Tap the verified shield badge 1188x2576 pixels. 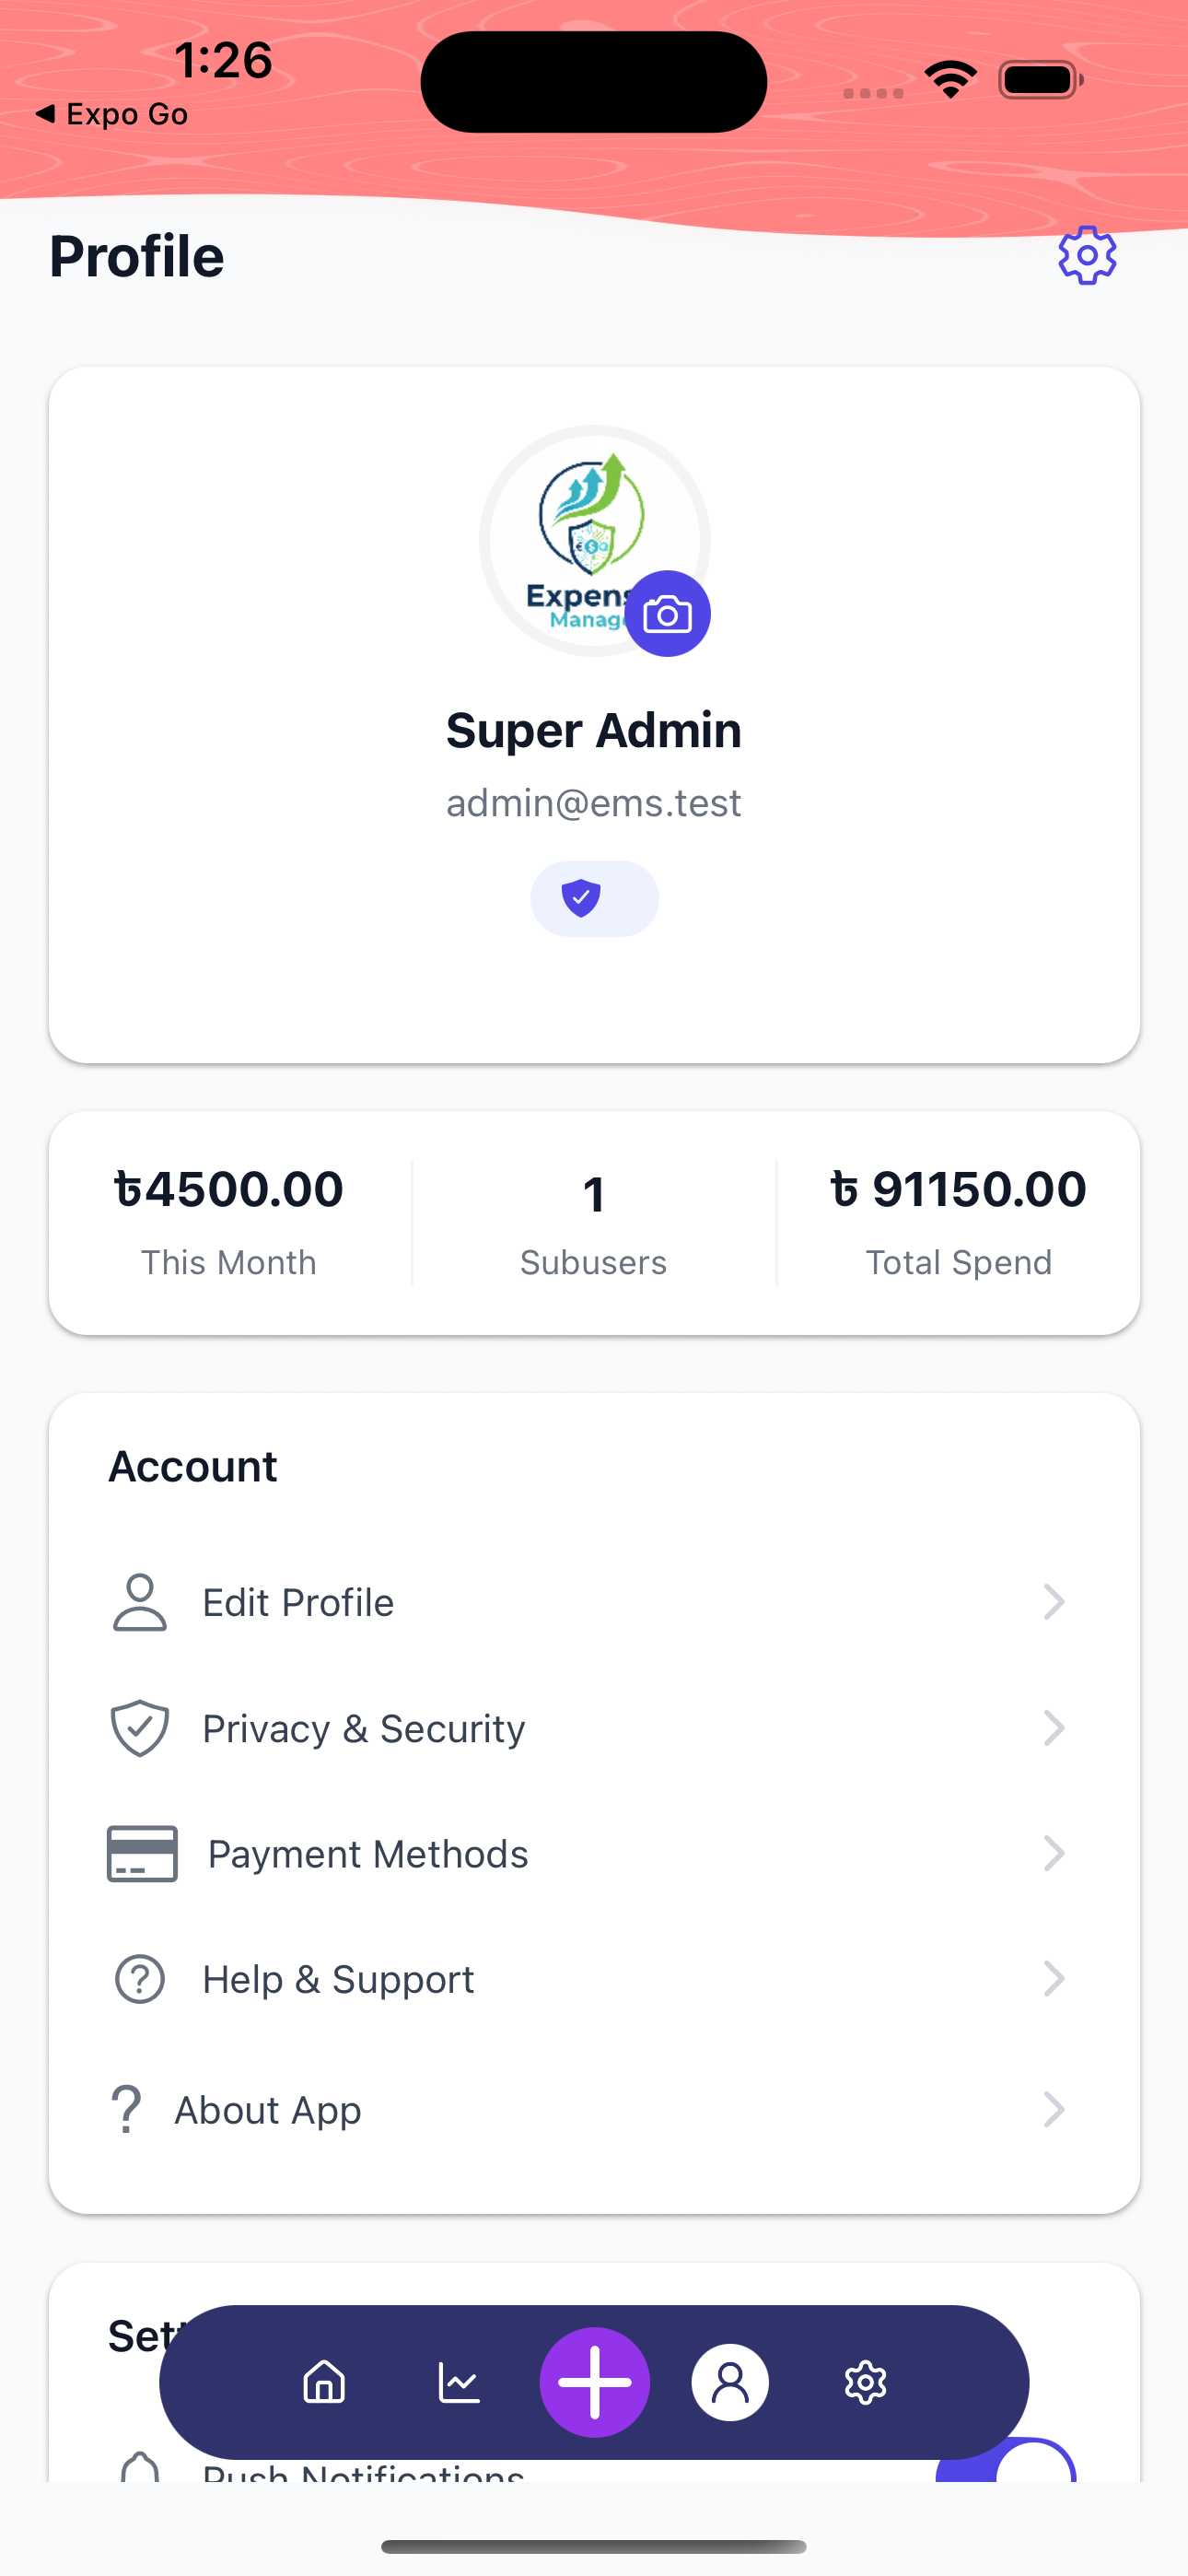pos(594,898)
